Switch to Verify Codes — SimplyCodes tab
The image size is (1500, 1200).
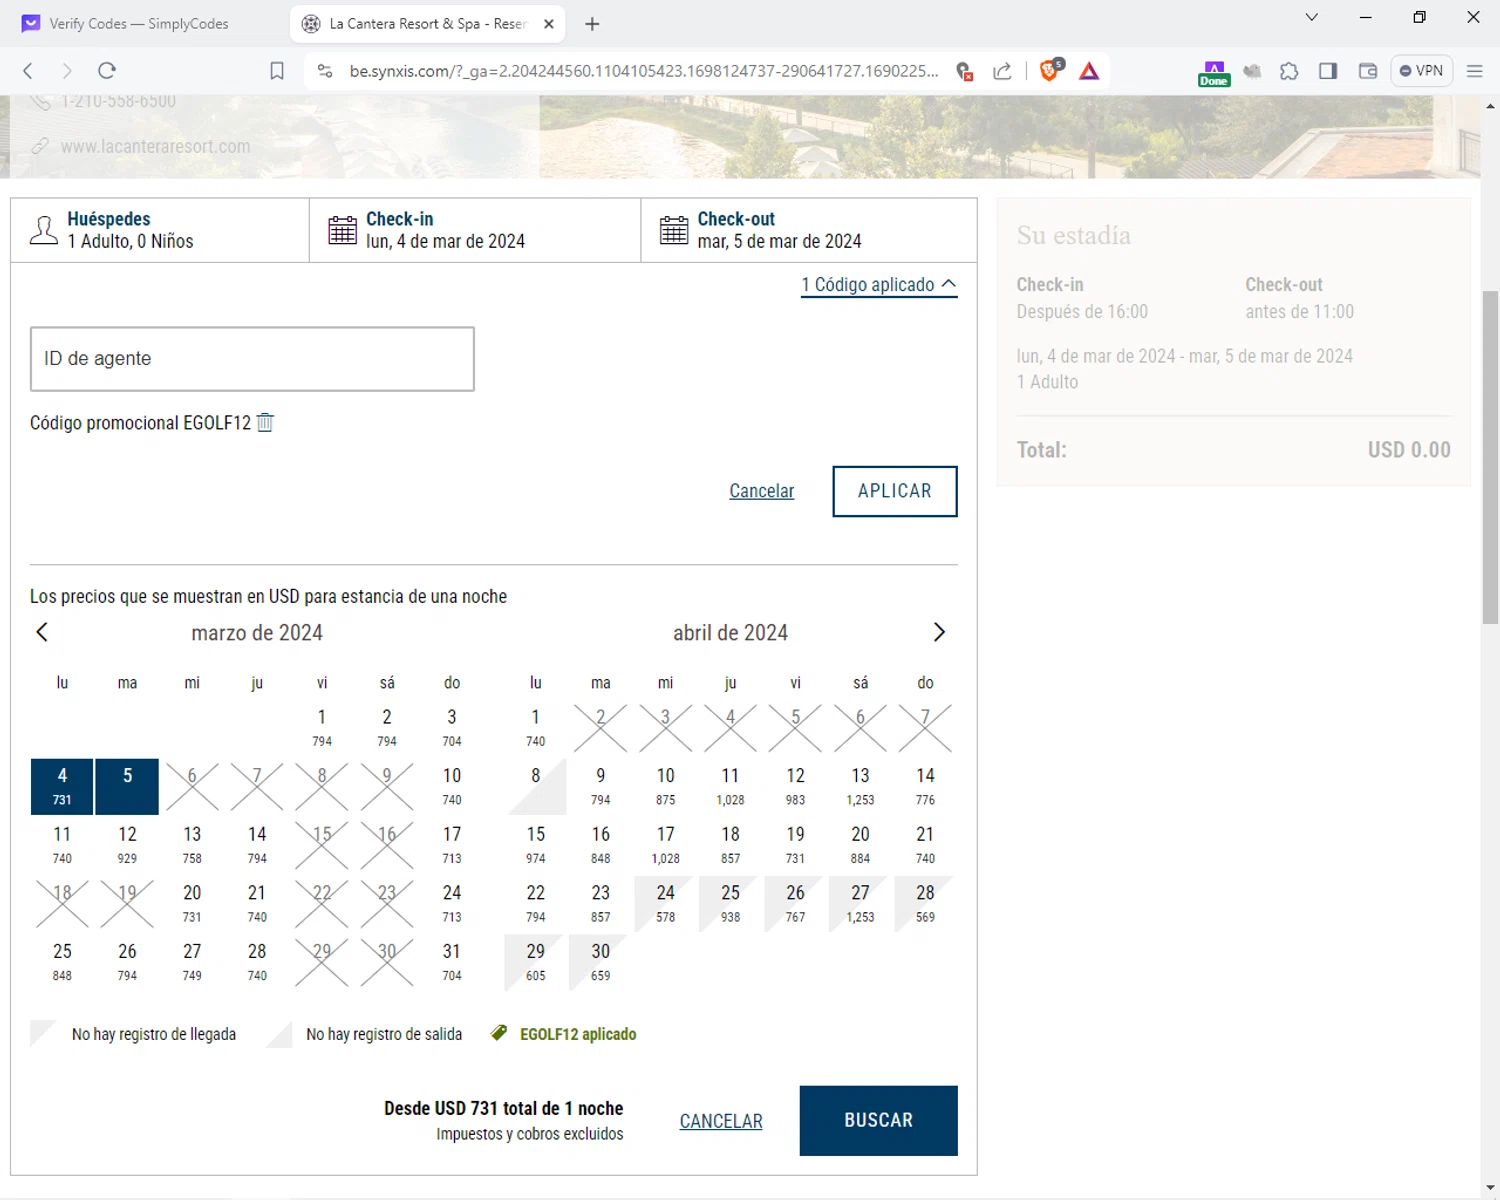pyautogui.click(x=139, y=24)
